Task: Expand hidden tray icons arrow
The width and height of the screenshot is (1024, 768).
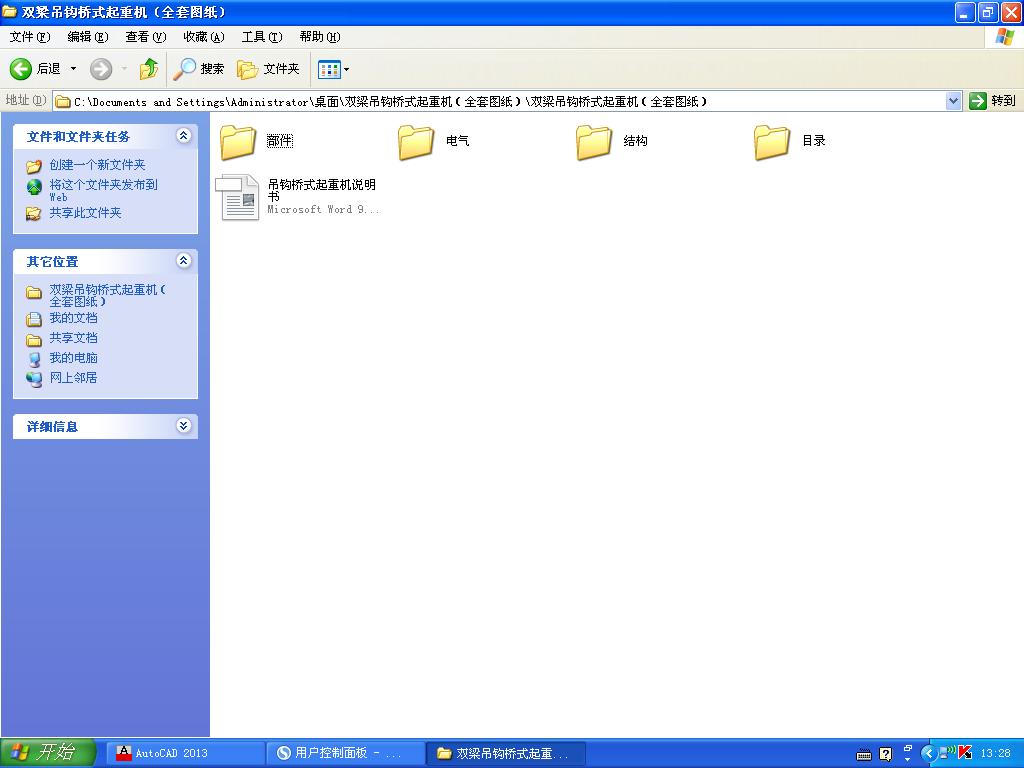Action: click(928, 753)
